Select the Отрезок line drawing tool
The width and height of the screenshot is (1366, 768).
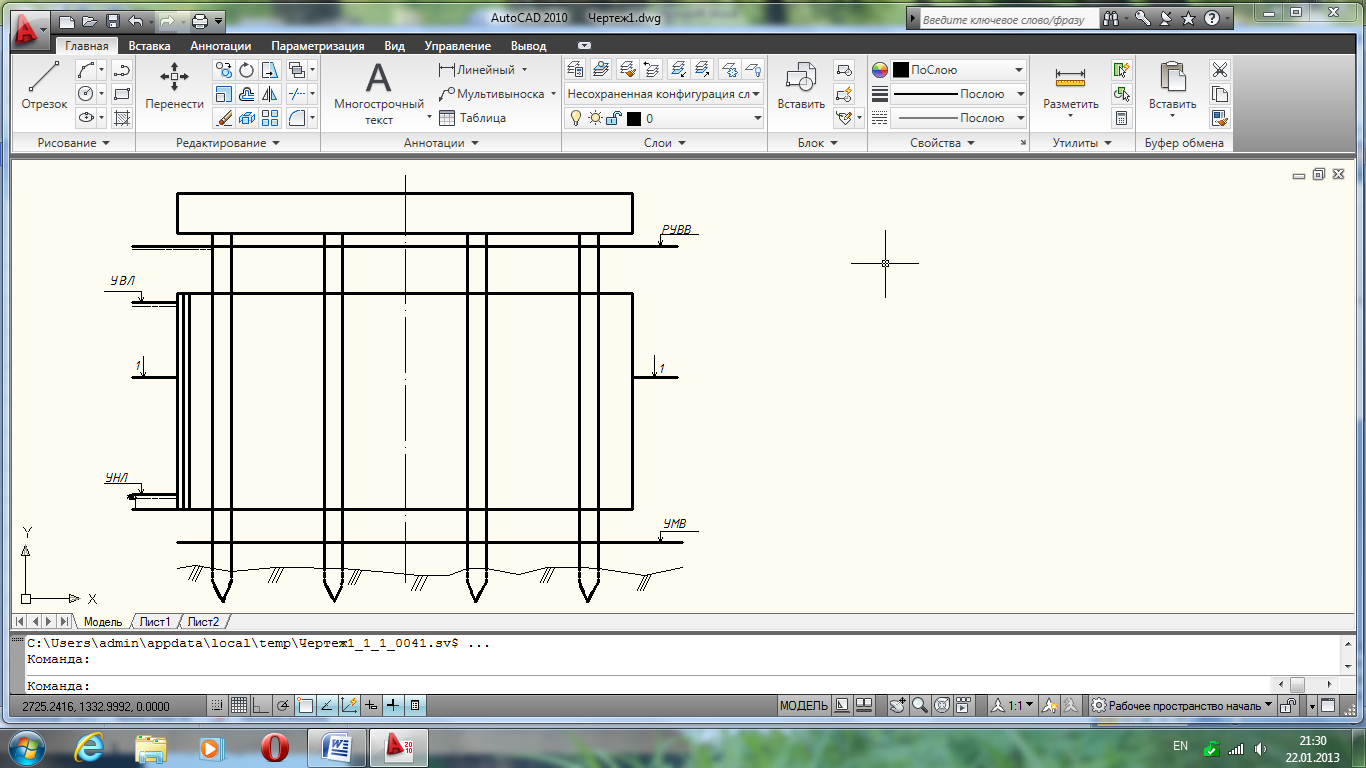44,86
